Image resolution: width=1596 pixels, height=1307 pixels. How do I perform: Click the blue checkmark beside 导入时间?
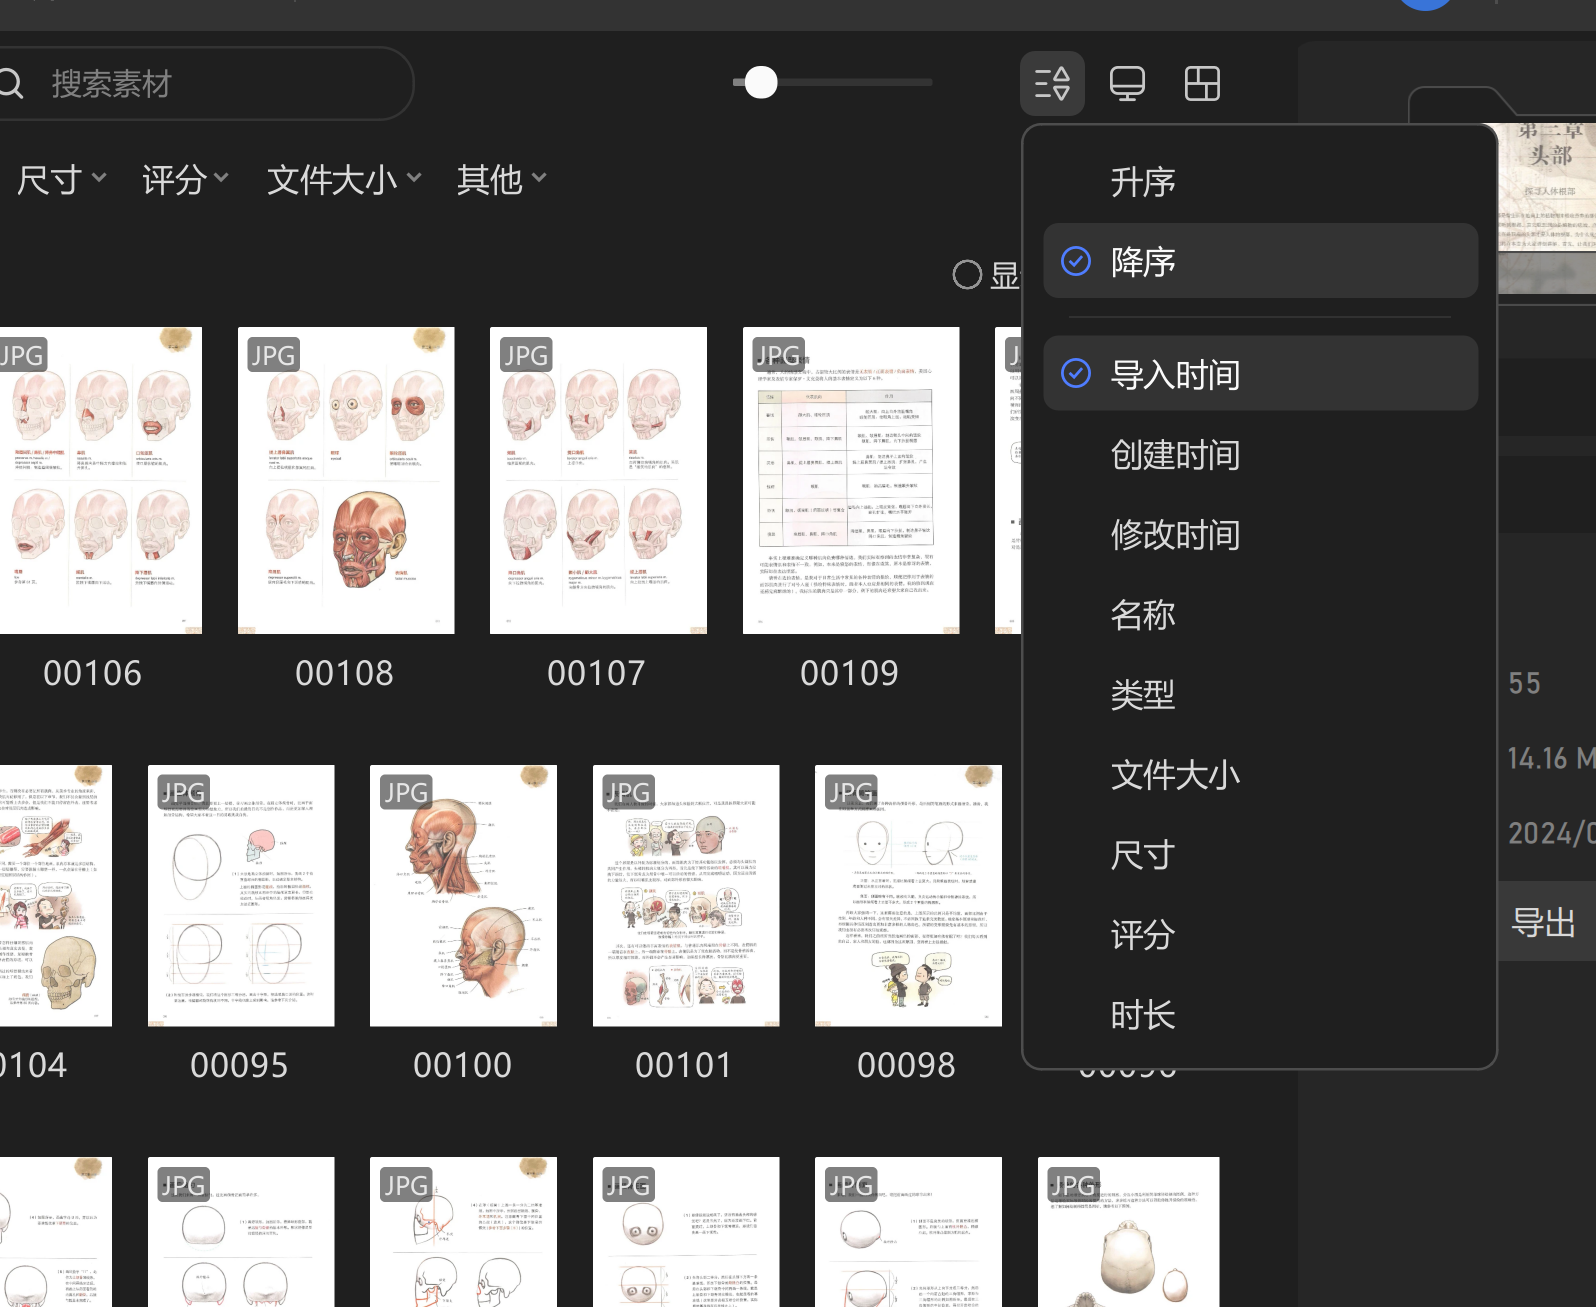click(1076, 373)
